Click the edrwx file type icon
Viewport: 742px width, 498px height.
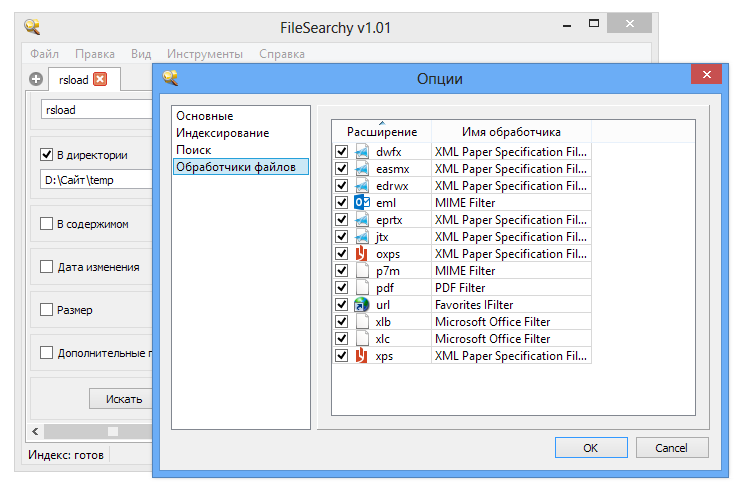(x=362, y=186)
